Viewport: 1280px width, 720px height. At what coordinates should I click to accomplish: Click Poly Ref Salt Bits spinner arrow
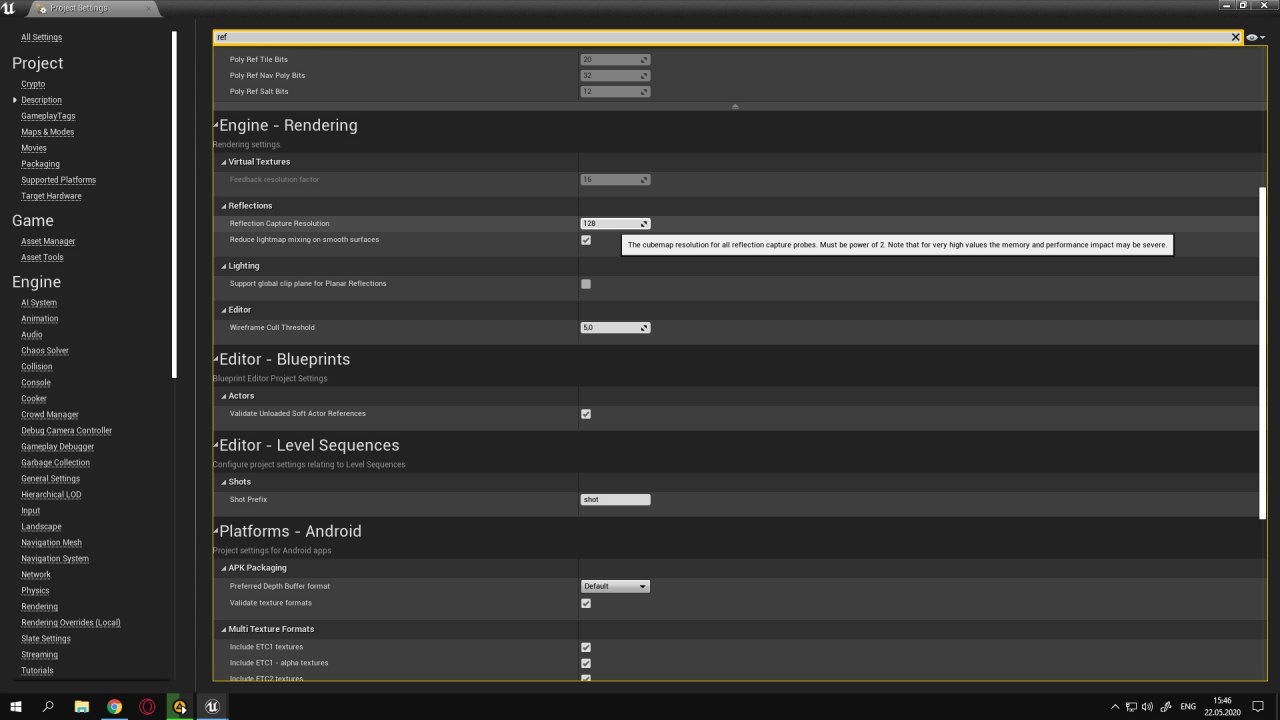[644, 92]
